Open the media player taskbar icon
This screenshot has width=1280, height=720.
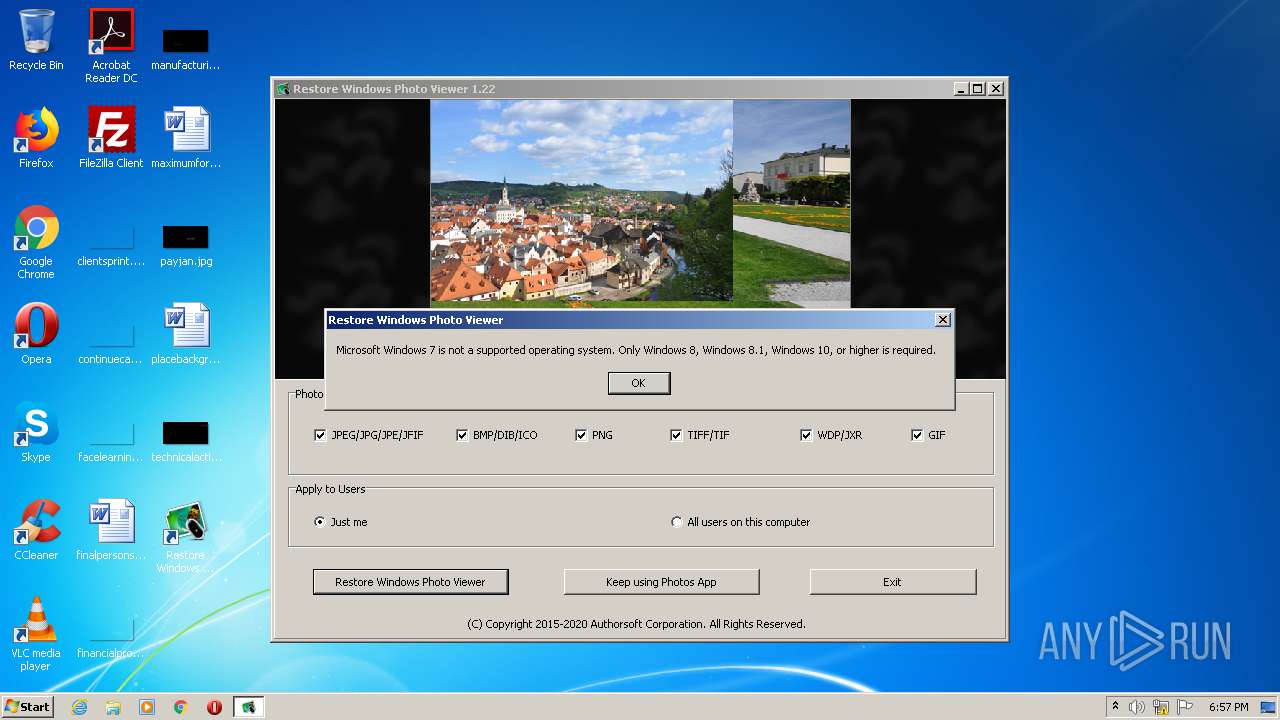click(147, 707)
